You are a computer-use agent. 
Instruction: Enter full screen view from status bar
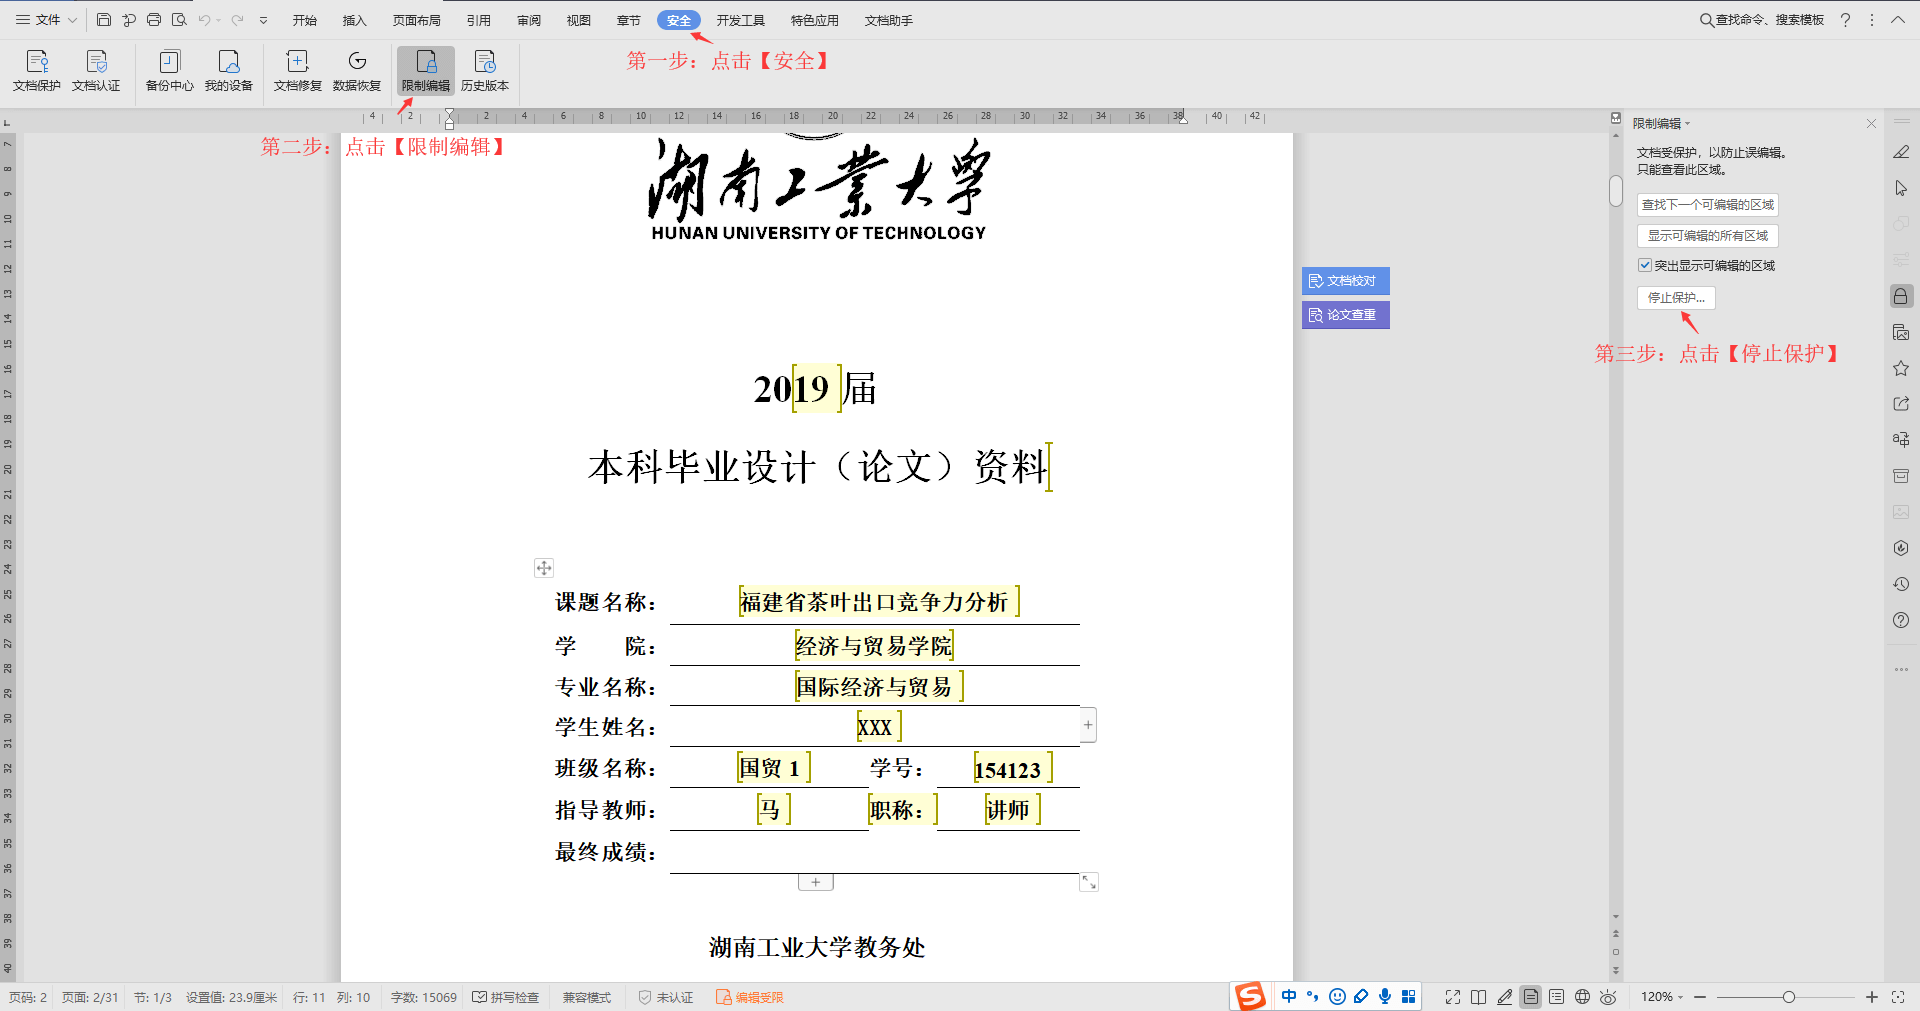[1453, 997]
